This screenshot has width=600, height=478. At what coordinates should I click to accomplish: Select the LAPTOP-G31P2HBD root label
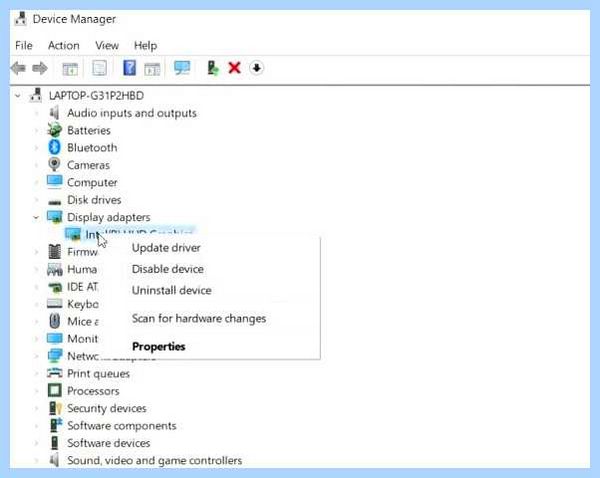coord(96,96)
